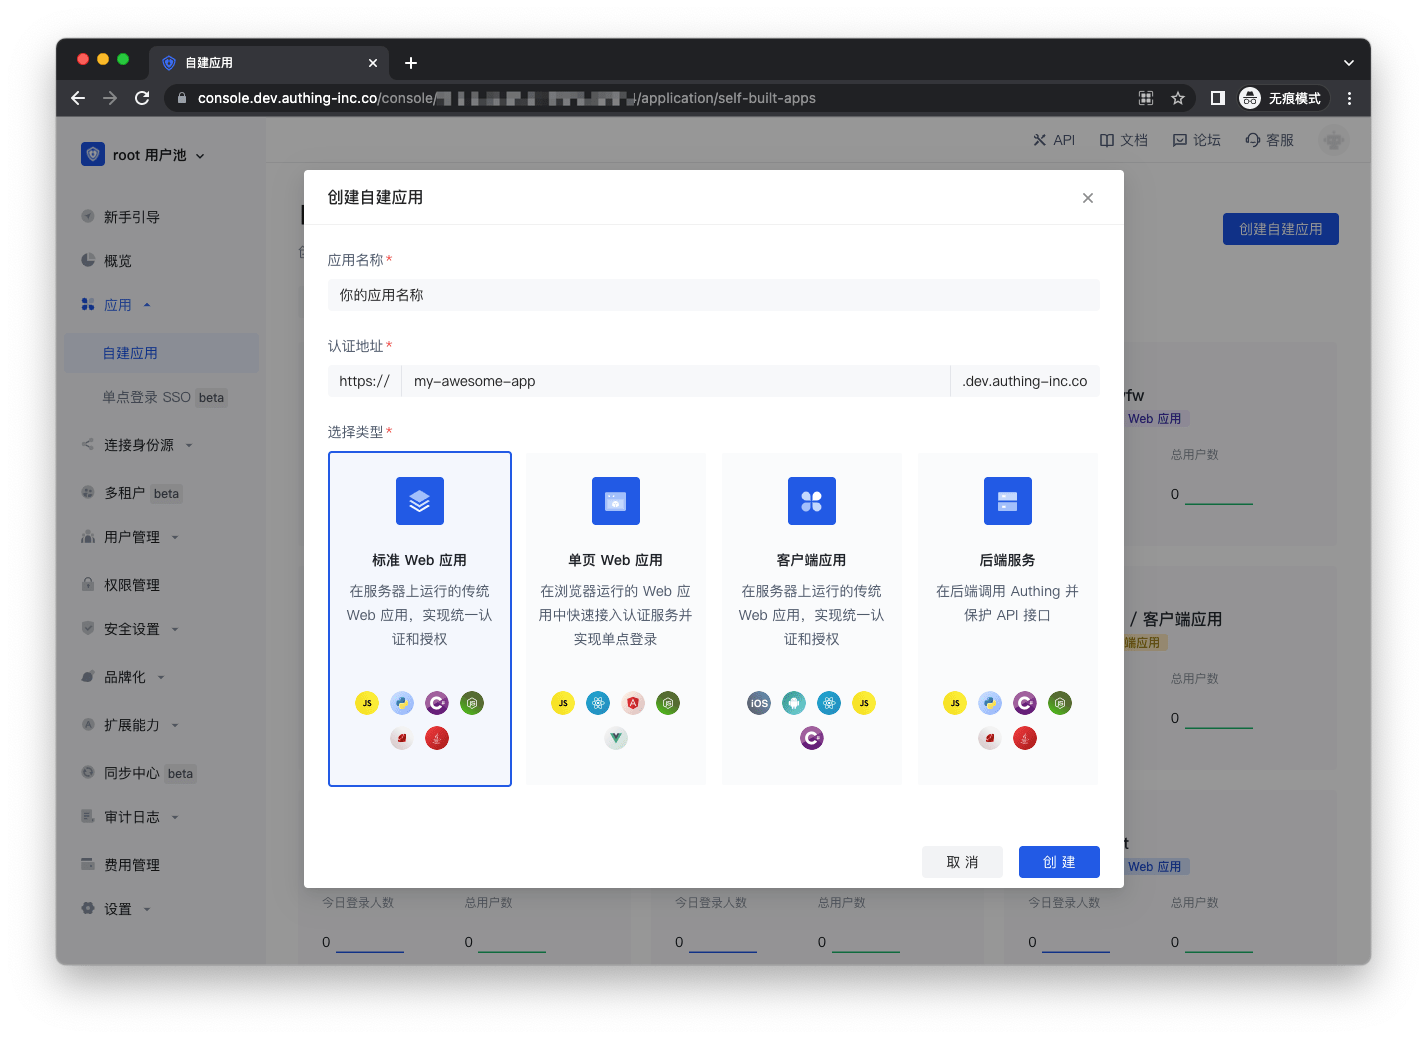Screen dimensions: 1427x1039
Task: Open a new browser tab
Action: 411,63
